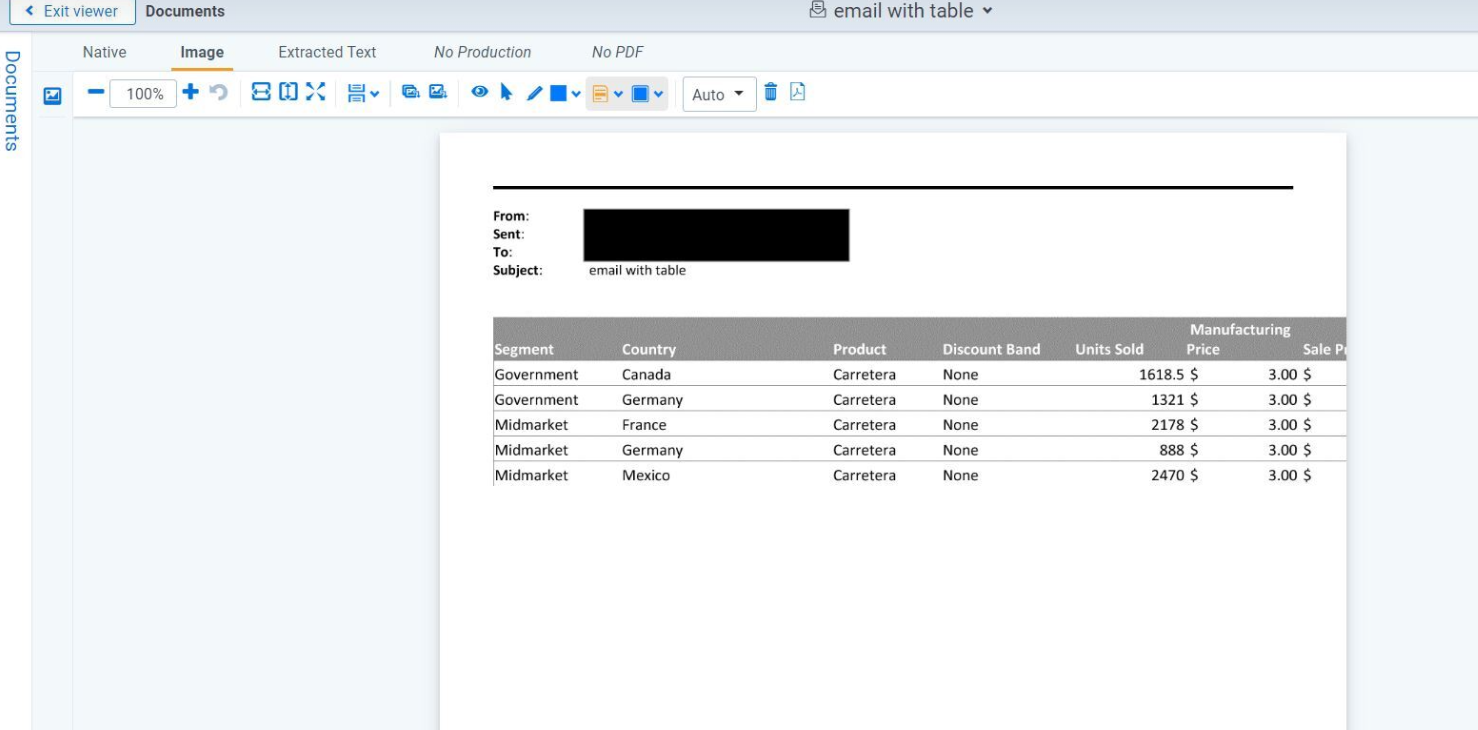Zoom out with the minus icon
The image size is (1478, 730).
[x=96, y=92]
